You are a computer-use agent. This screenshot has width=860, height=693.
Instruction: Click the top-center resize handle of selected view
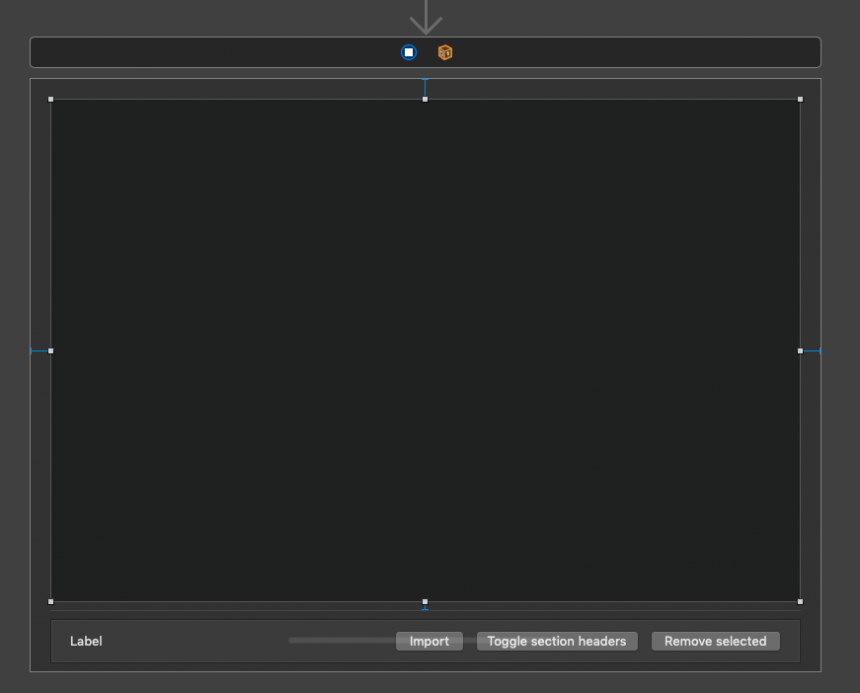tap(425, 99)
